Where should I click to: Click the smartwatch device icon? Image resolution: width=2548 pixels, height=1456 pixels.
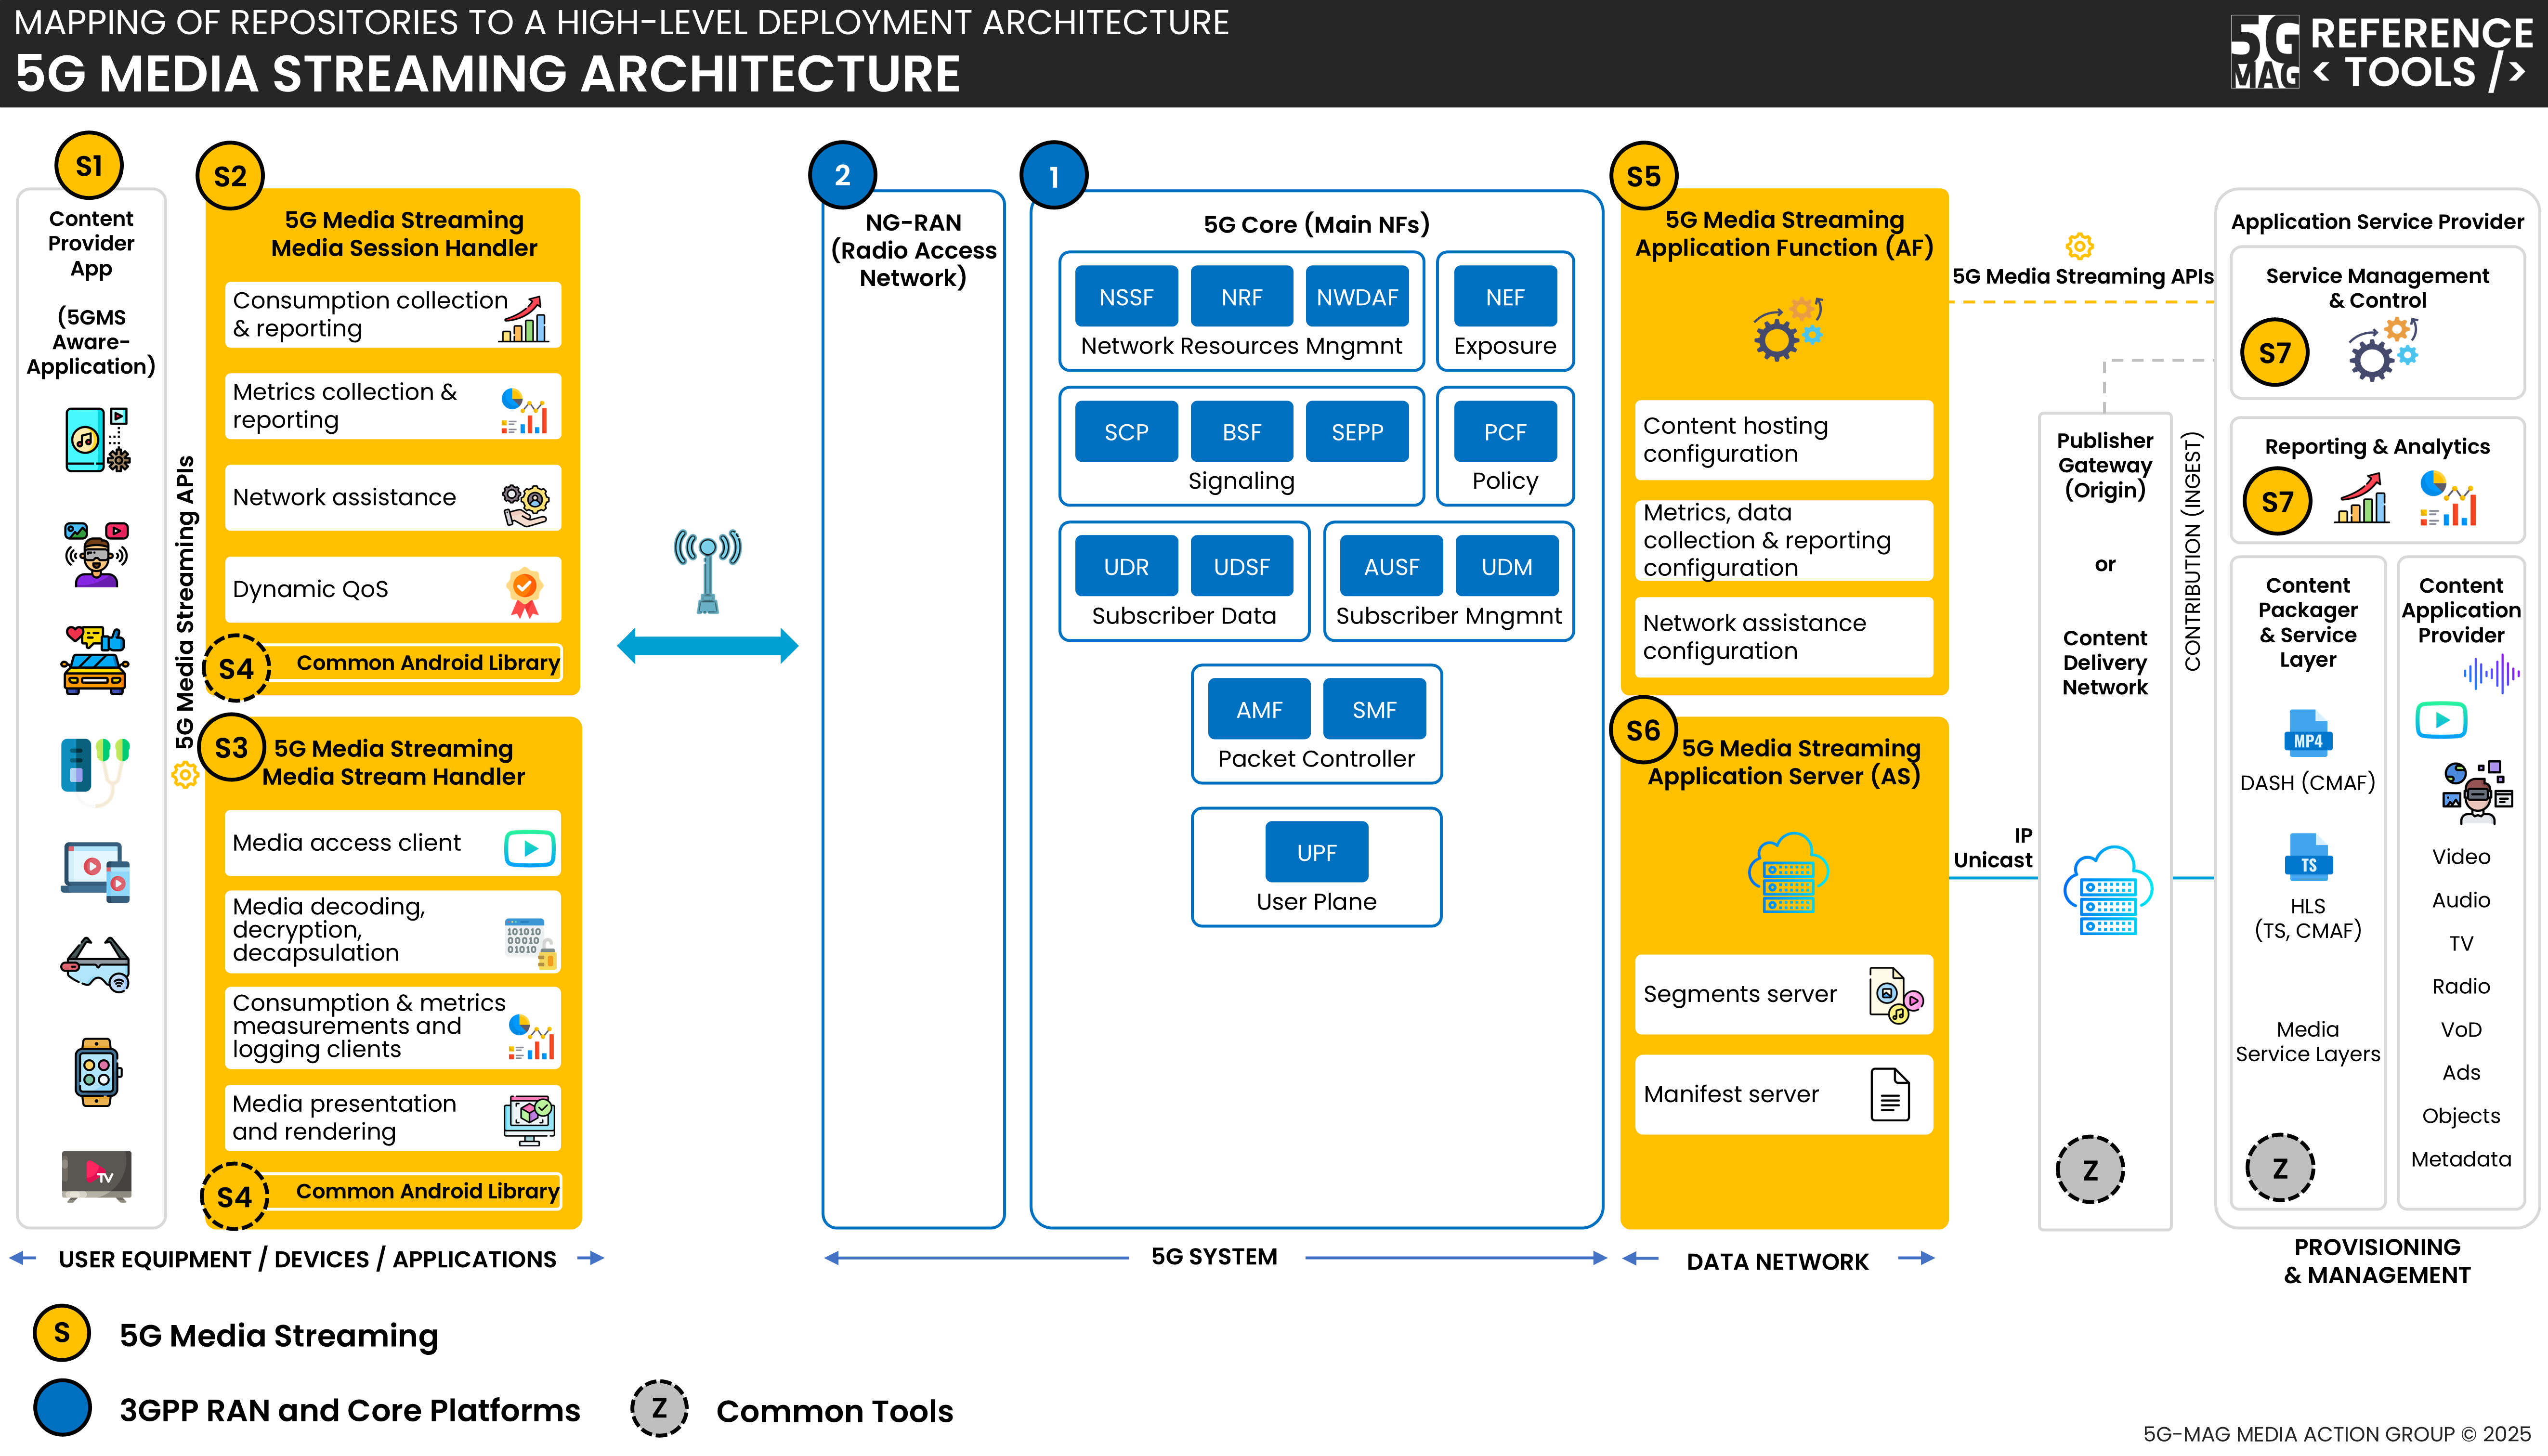[x=96, y=1072]
